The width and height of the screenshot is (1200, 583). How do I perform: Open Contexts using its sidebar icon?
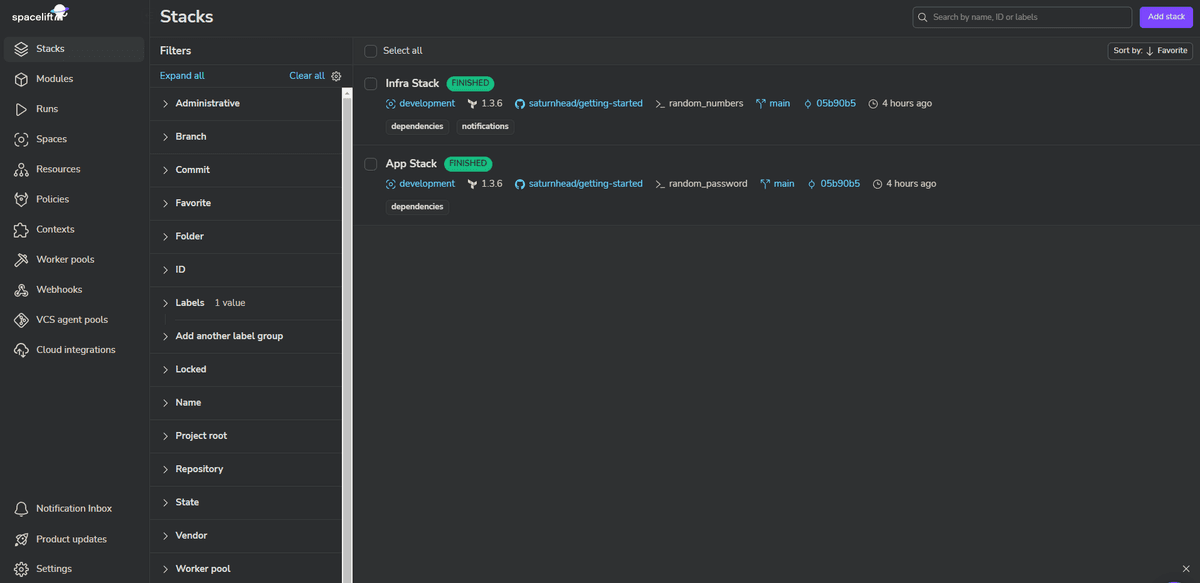(x=21, y=229)
